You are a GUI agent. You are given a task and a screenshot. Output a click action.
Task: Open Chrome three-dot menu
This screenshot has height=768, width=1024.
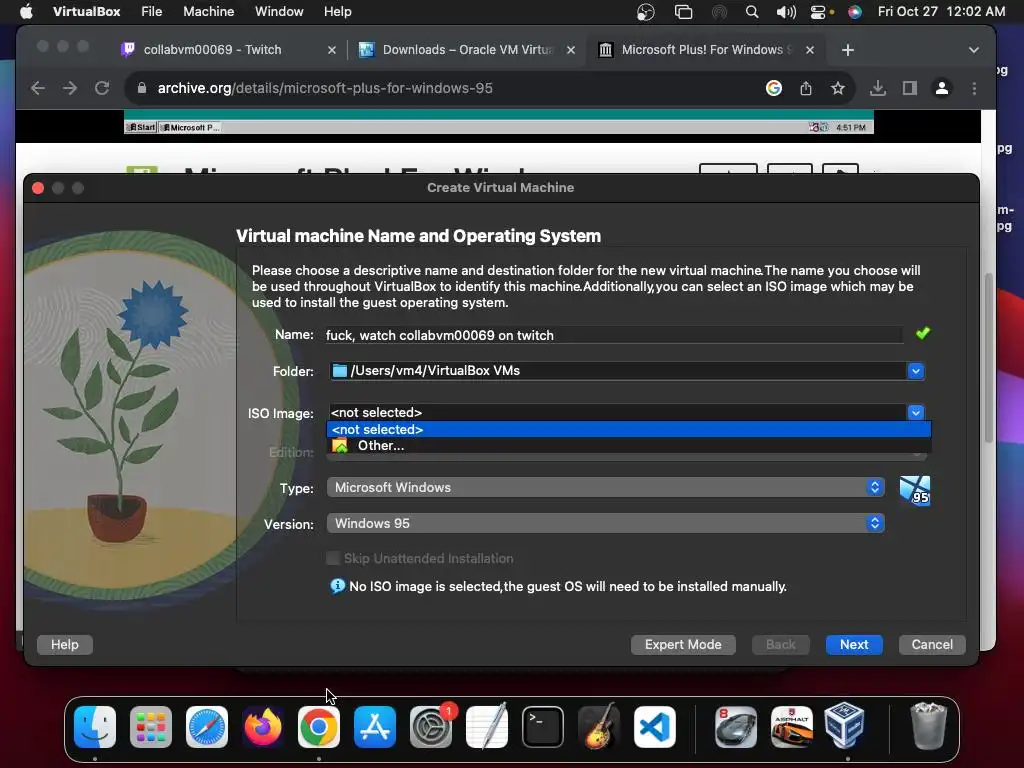974,88
